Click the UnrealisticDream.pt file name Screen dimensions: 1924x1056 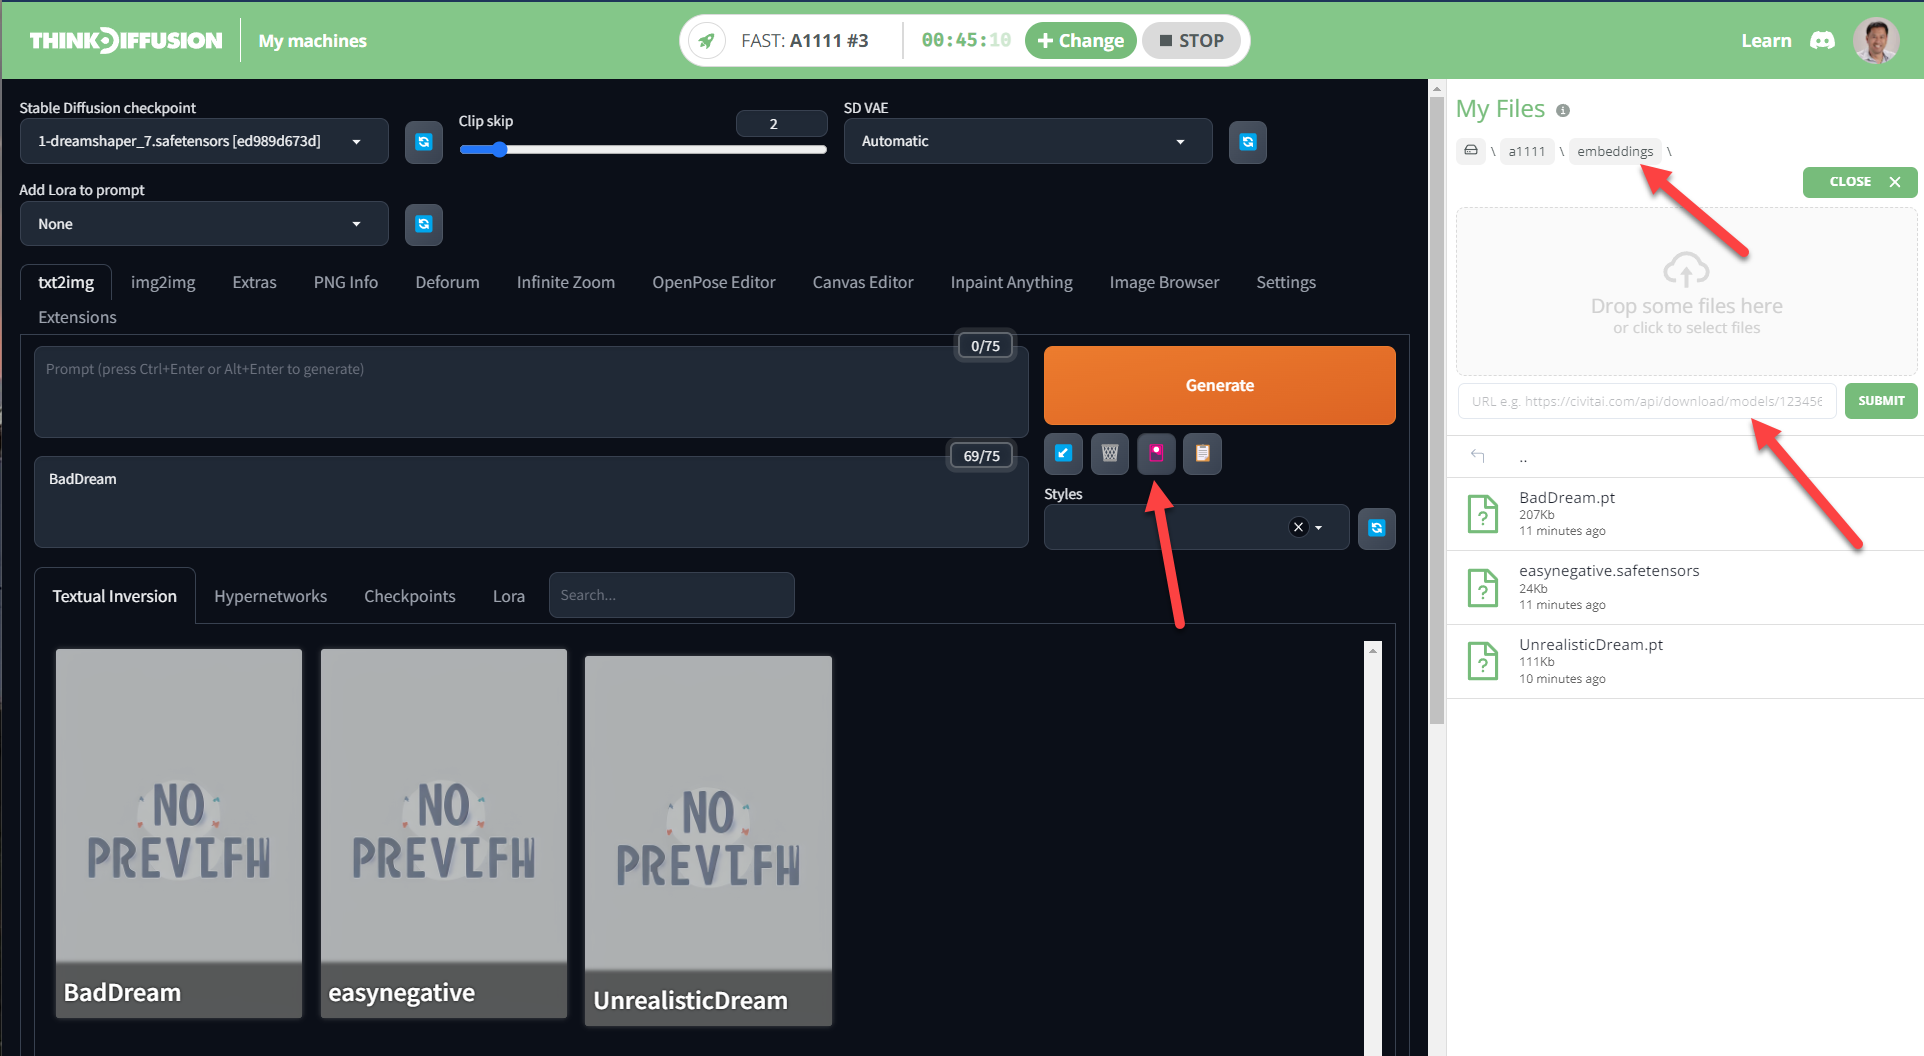pyautogui.click(x=1591, y=645)
